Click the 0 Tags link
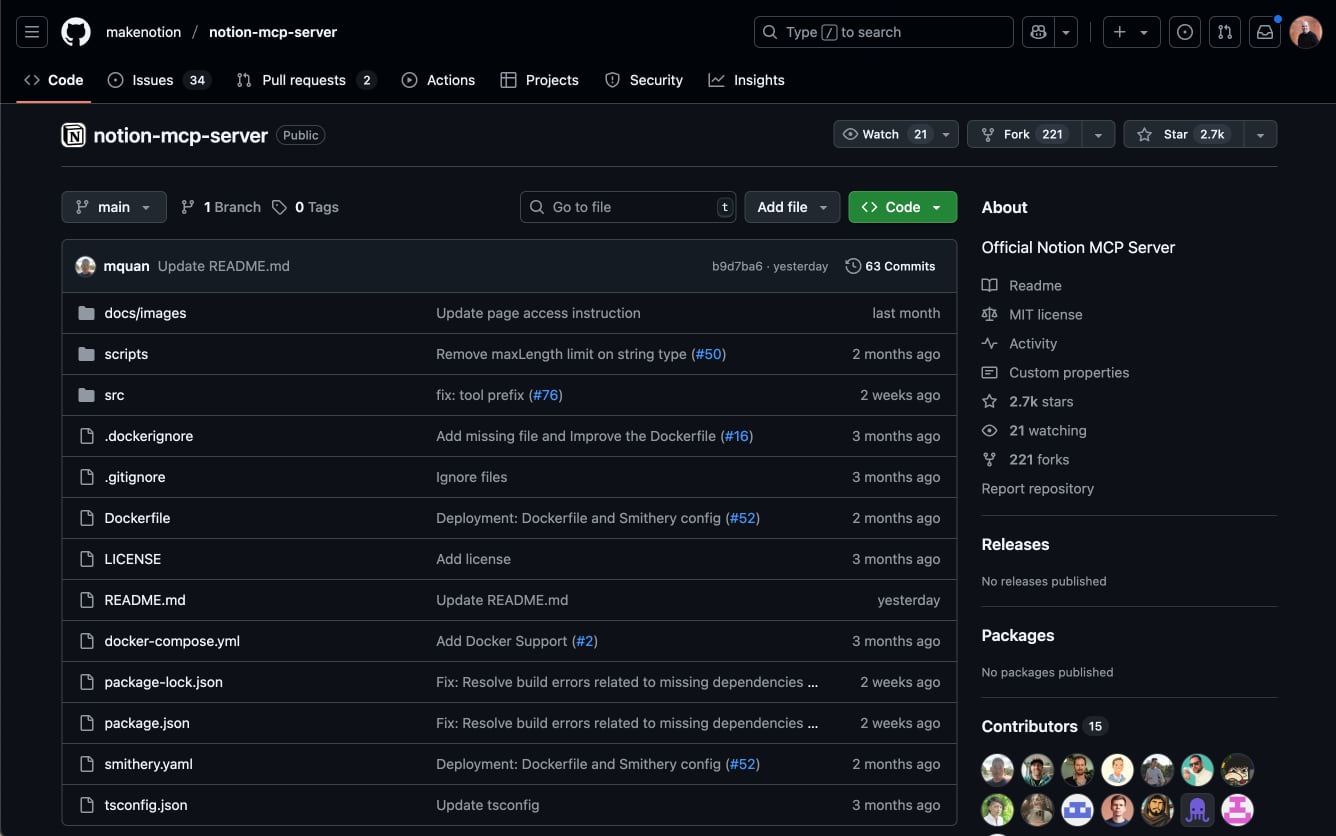This screenshot has height=836, width=1336. pyautogui.click(x=305, y=207)
